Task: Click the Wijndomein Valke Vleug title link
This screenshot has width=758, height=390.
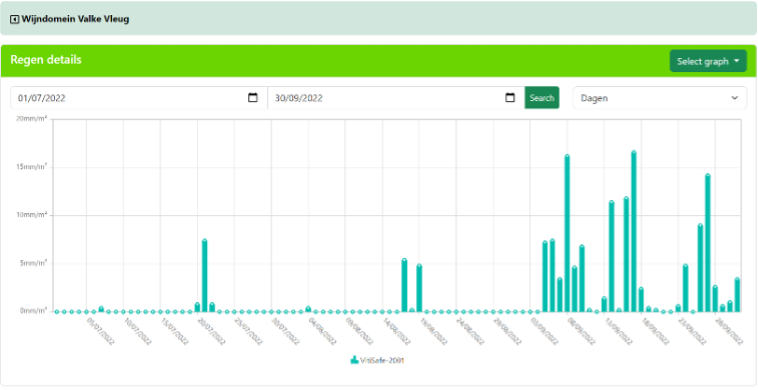Action: (x=75, y=19)
